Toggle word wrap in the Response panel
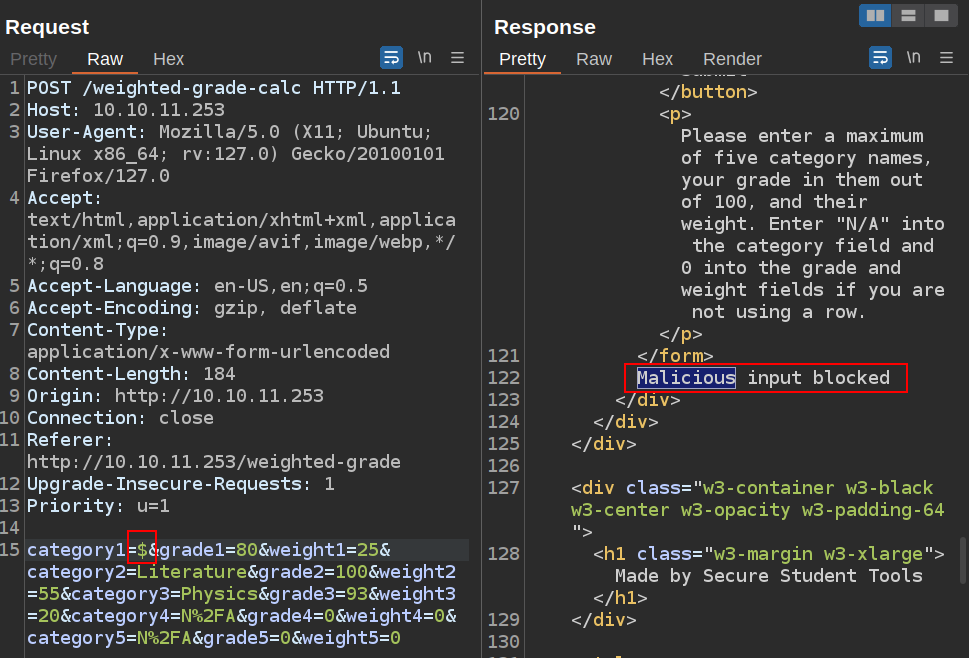Viewport: 969px width, 658px height. point(880,57)
